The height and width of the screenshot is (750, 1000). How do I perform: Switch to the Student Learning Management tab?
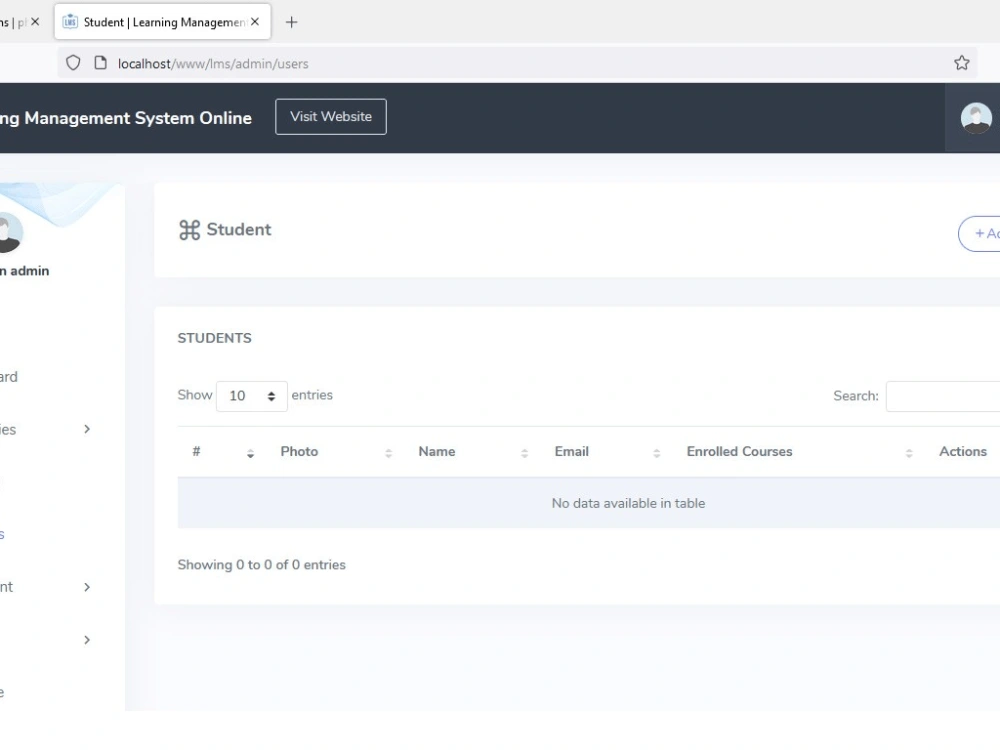click(163, 22)
